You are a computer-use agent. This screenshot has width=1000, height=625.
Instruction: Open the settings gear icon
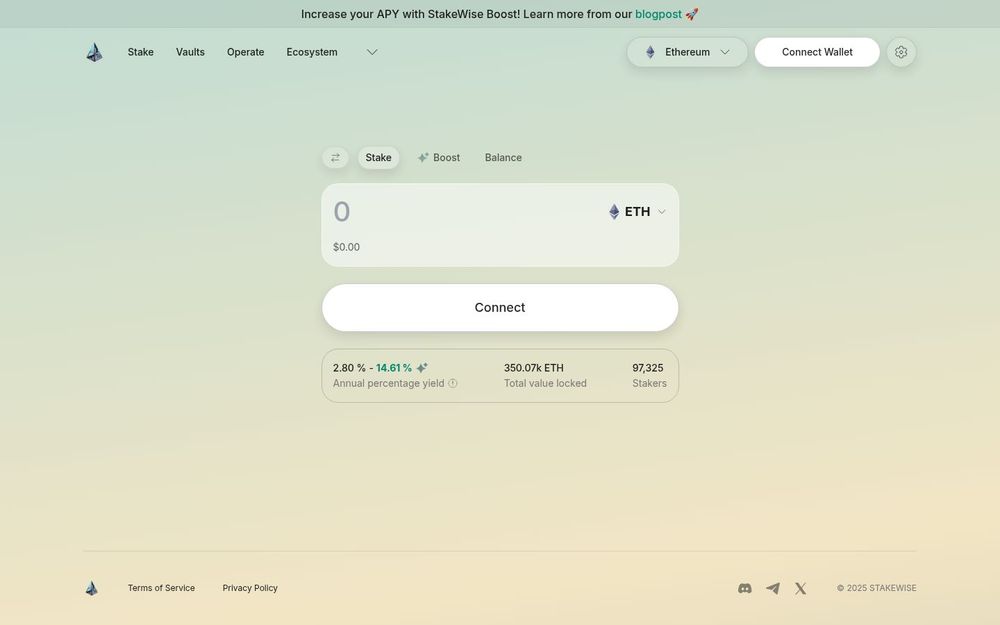(901, 52)
